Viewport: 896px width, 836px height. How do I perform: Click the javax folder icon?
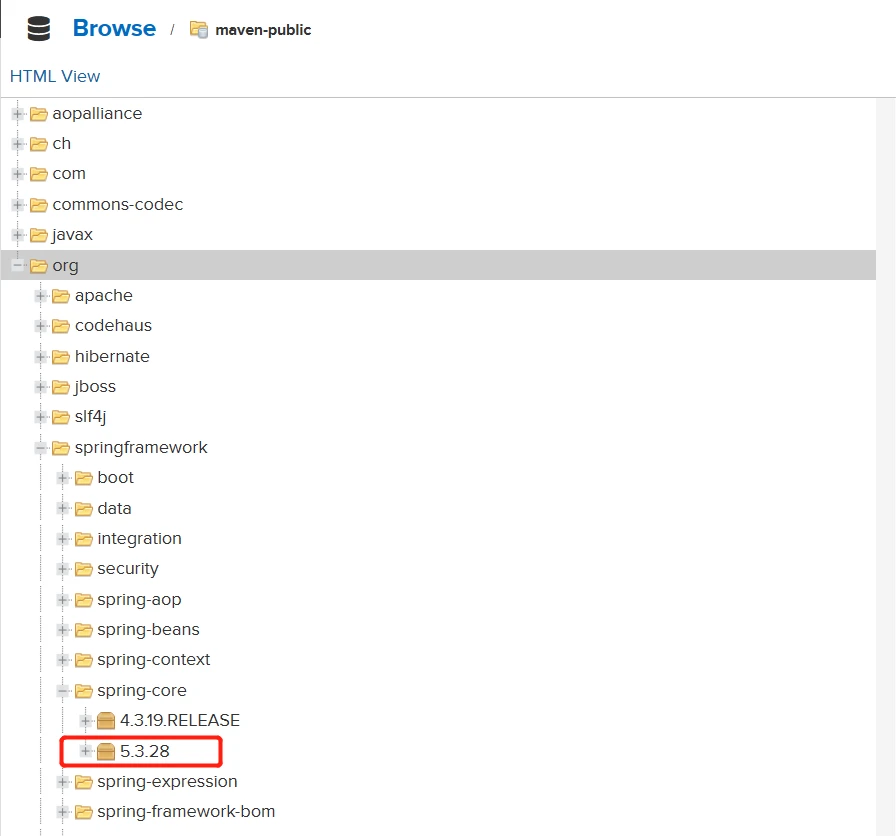click(x=38, y=235)
